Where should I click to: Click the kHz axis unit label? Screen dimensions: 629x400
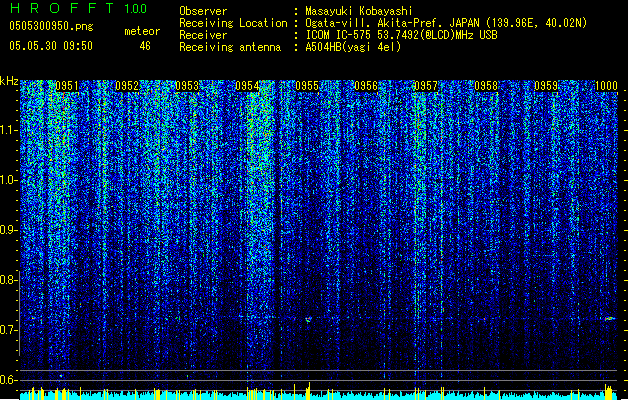(x=9, y=81)
